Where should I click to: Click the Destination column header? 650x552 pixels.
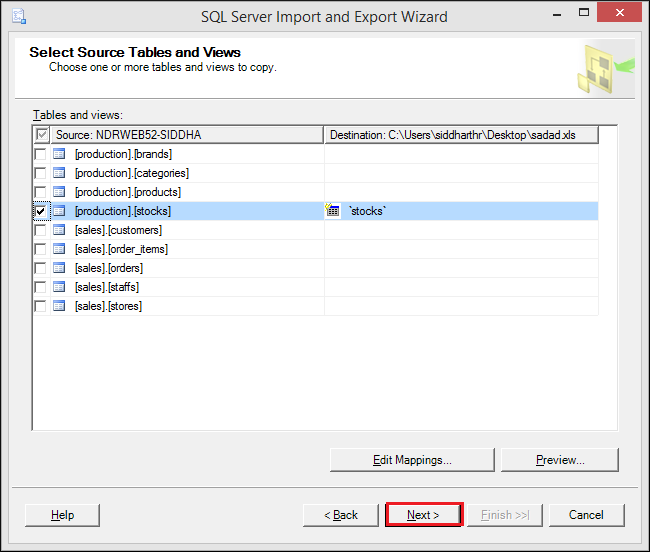pos(461,135)
